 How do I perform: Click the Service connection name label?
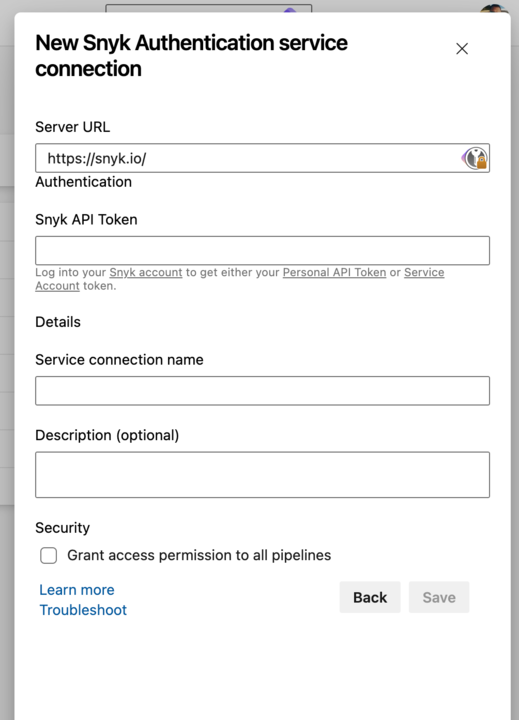tap(119, 360)
